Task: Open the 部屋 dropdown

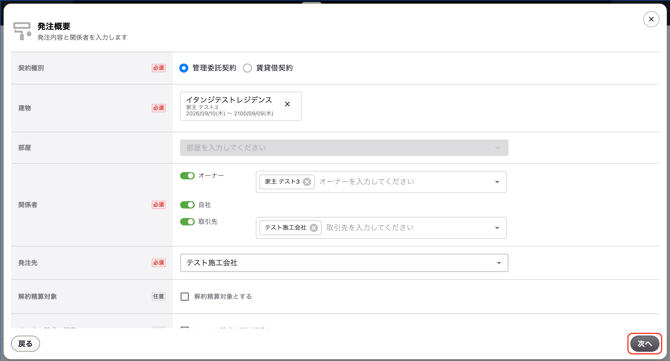Action: pyautogui.click(x=344, y=148)
